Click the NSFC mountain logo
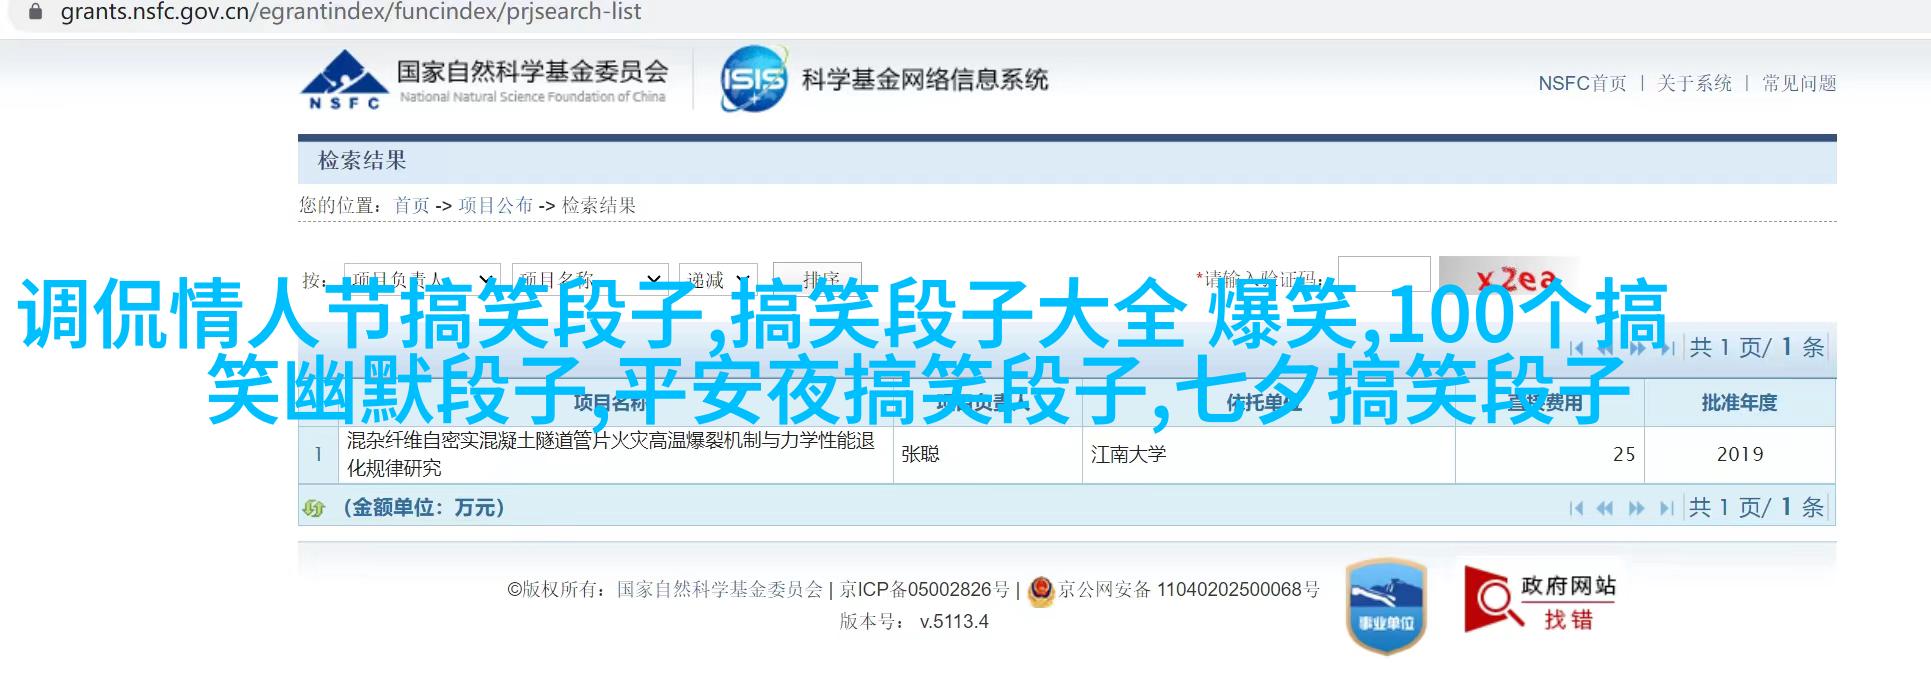 coord(342,80)
